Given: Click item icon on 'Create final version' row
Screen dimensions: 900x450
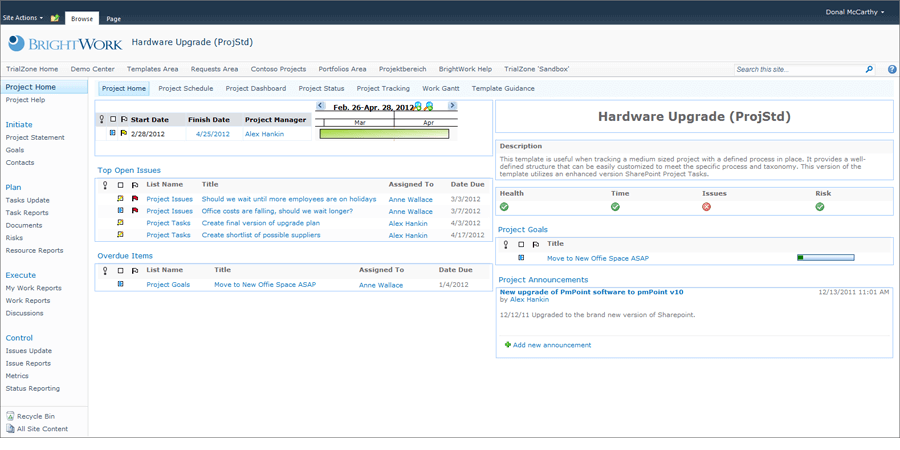Looking at the screenshot, I should point(121,223).
